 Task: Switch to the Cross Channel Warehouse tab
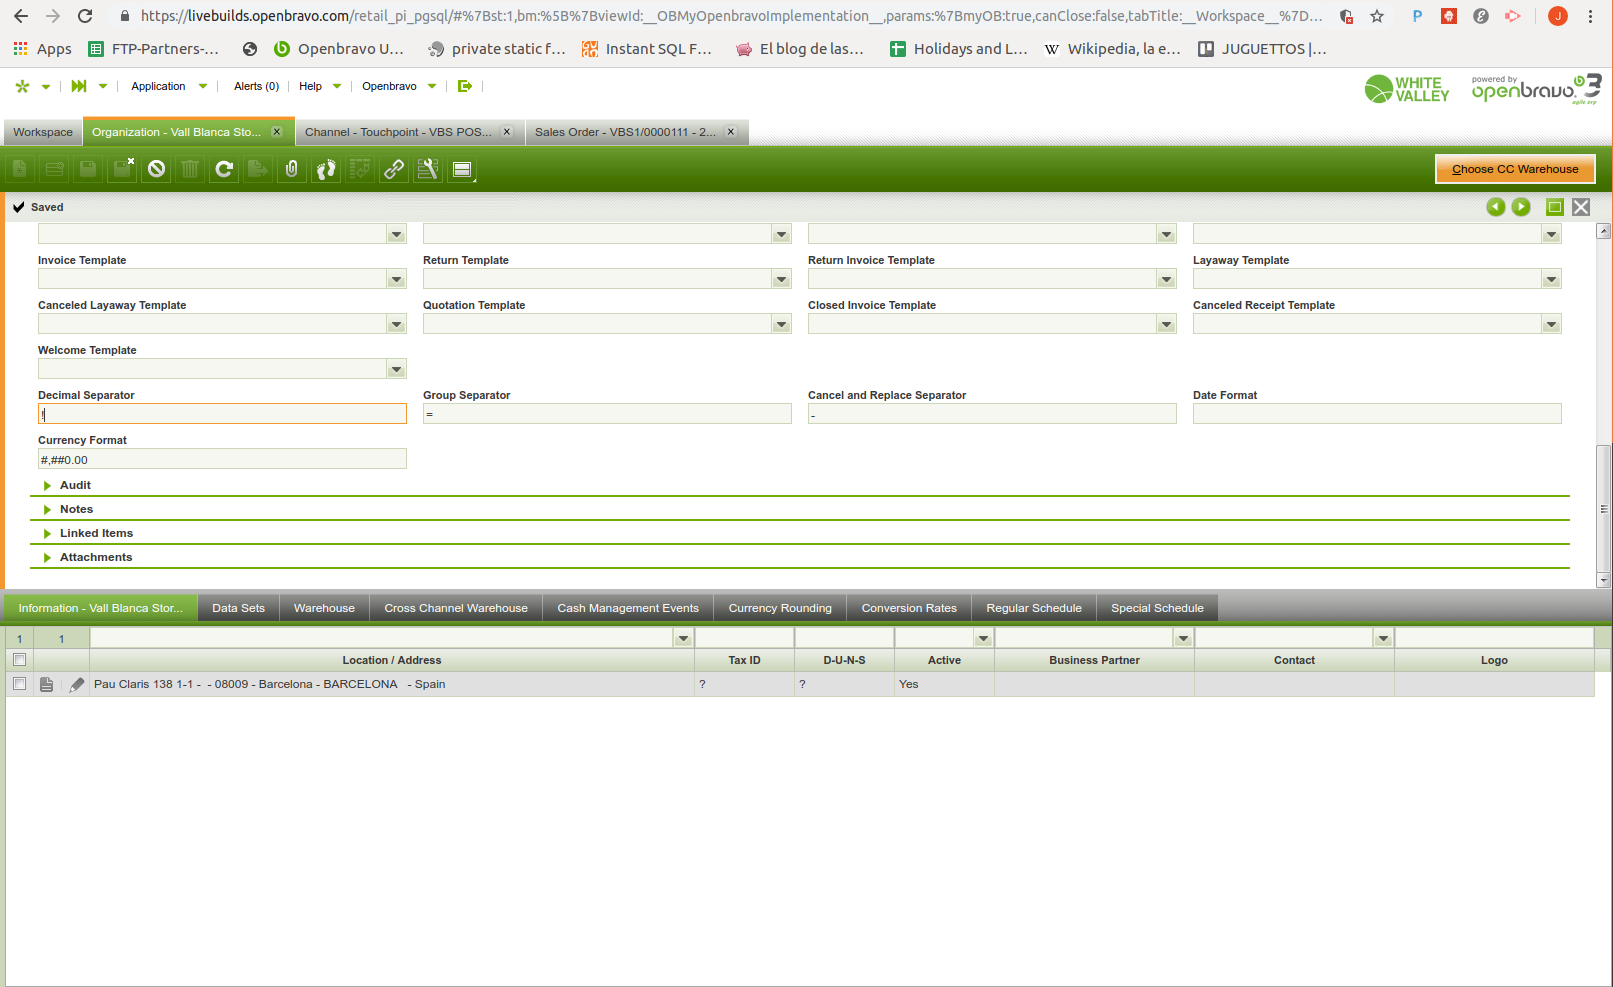[x=455, y=608]
